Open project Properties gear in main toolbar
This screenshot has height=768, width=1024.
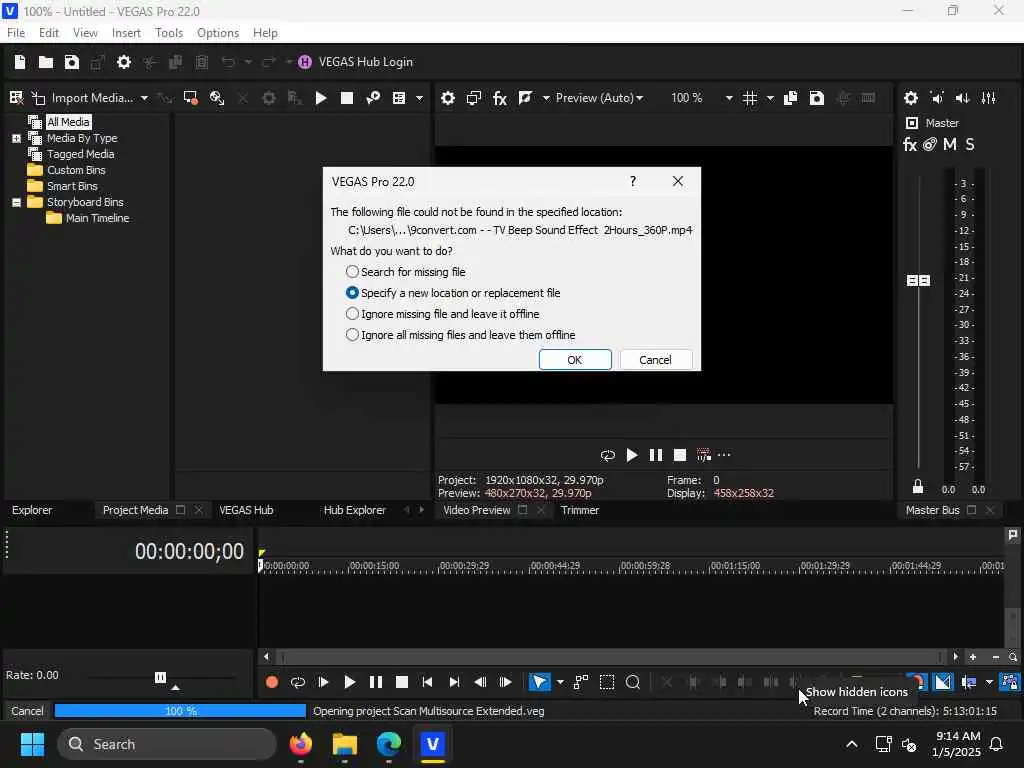(123, 62)
